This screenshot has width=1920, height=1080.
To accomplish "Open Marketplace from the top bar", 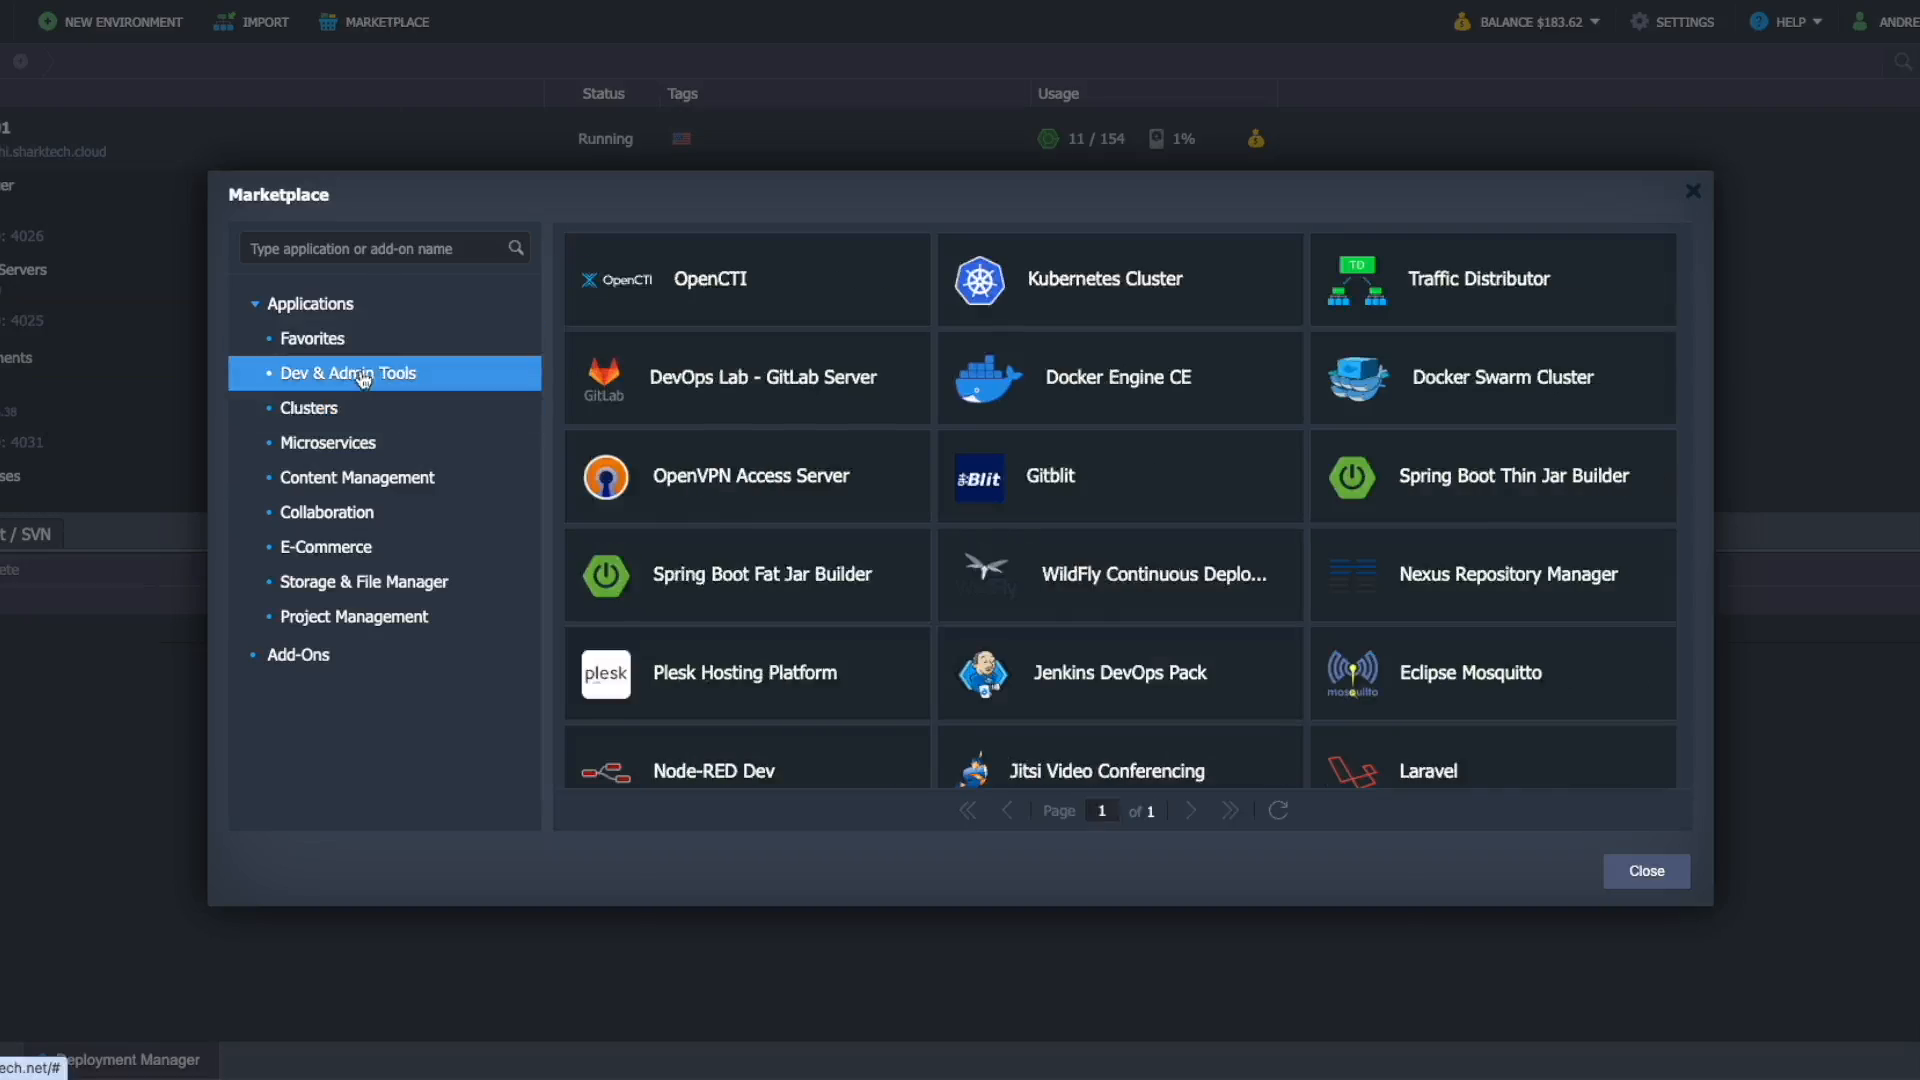I will click(374, 22).
